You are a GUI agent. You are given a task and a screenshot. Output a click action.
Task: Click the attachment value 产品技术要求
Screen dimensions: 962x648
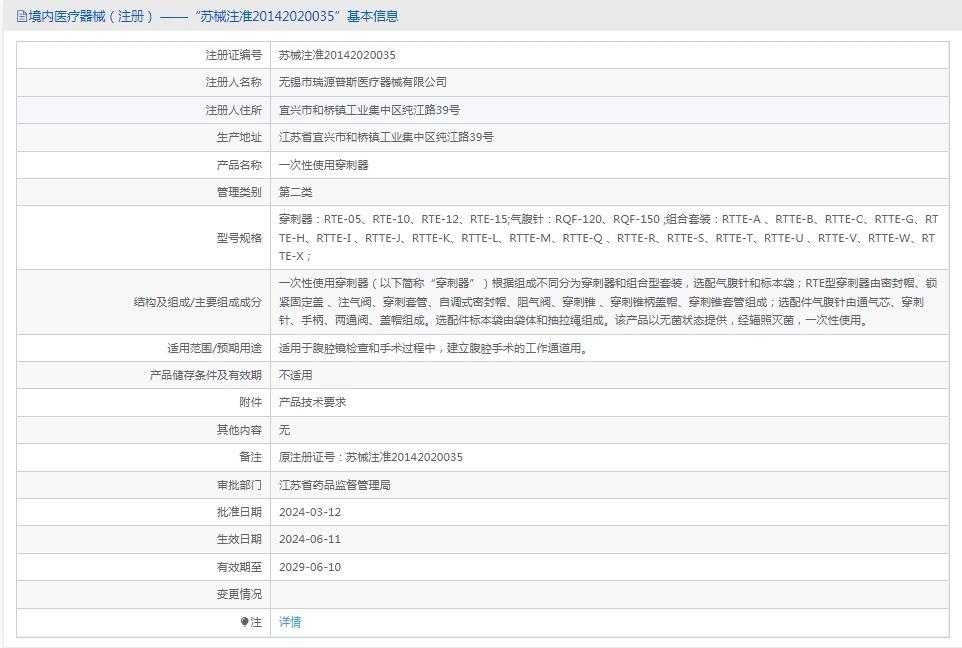(312, 402)
